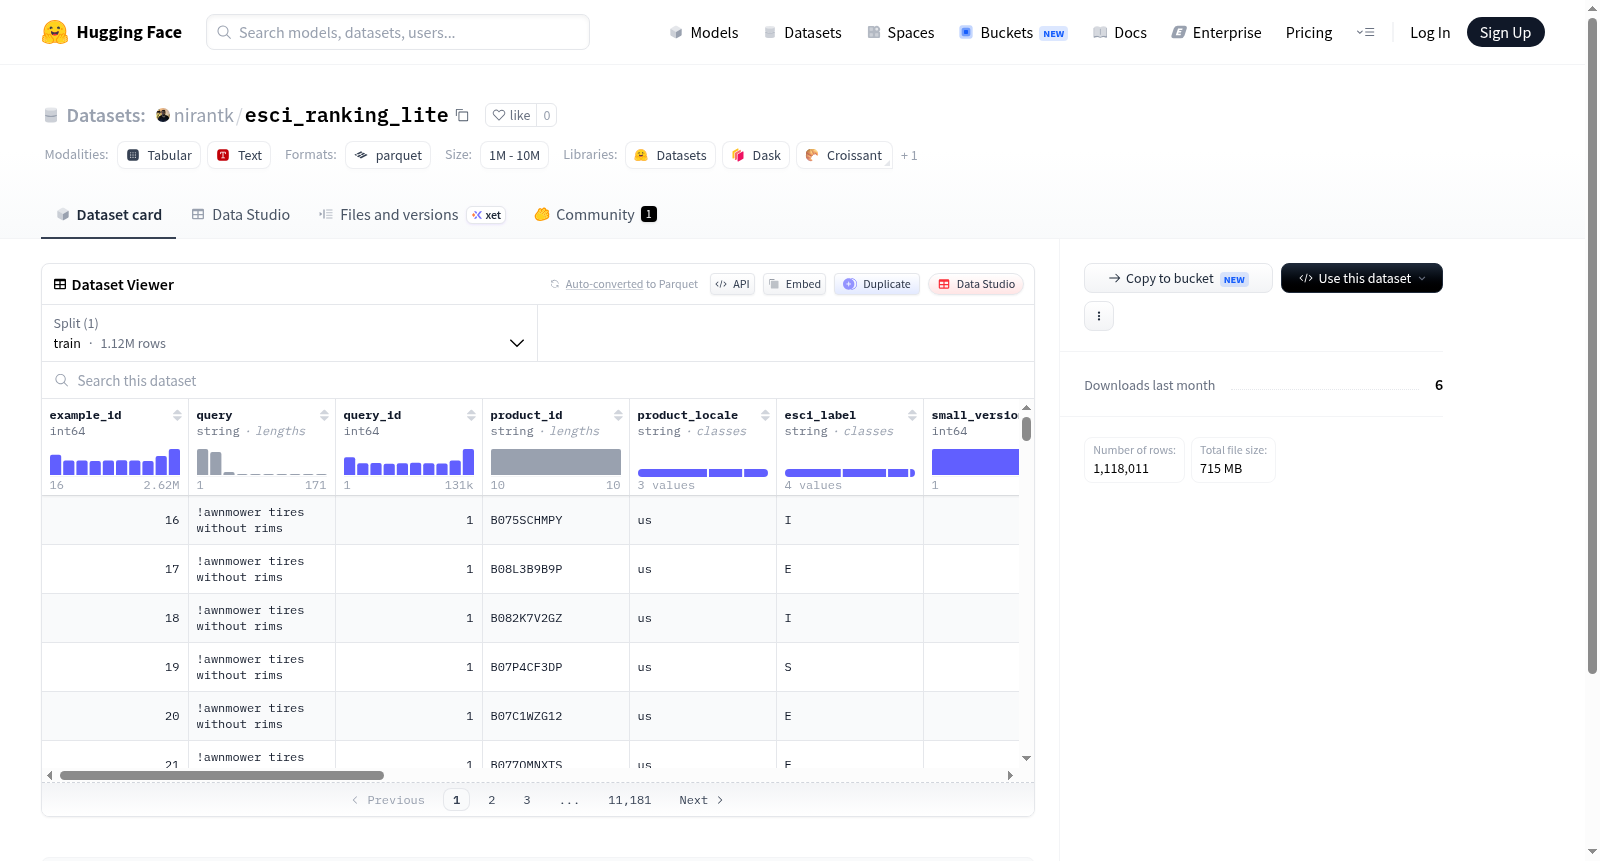Switch to the Data Studio tab

pyautogui.click(x=241, y=214)
